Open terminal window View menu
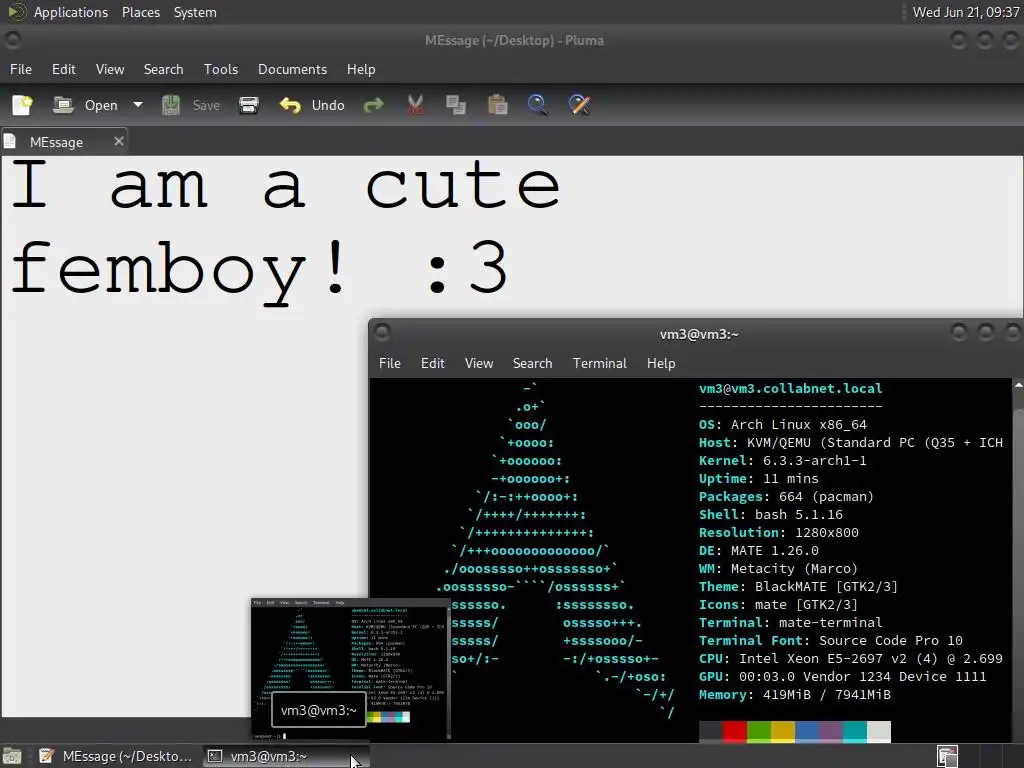This screenshot has height=768, width=1024. 479,363
